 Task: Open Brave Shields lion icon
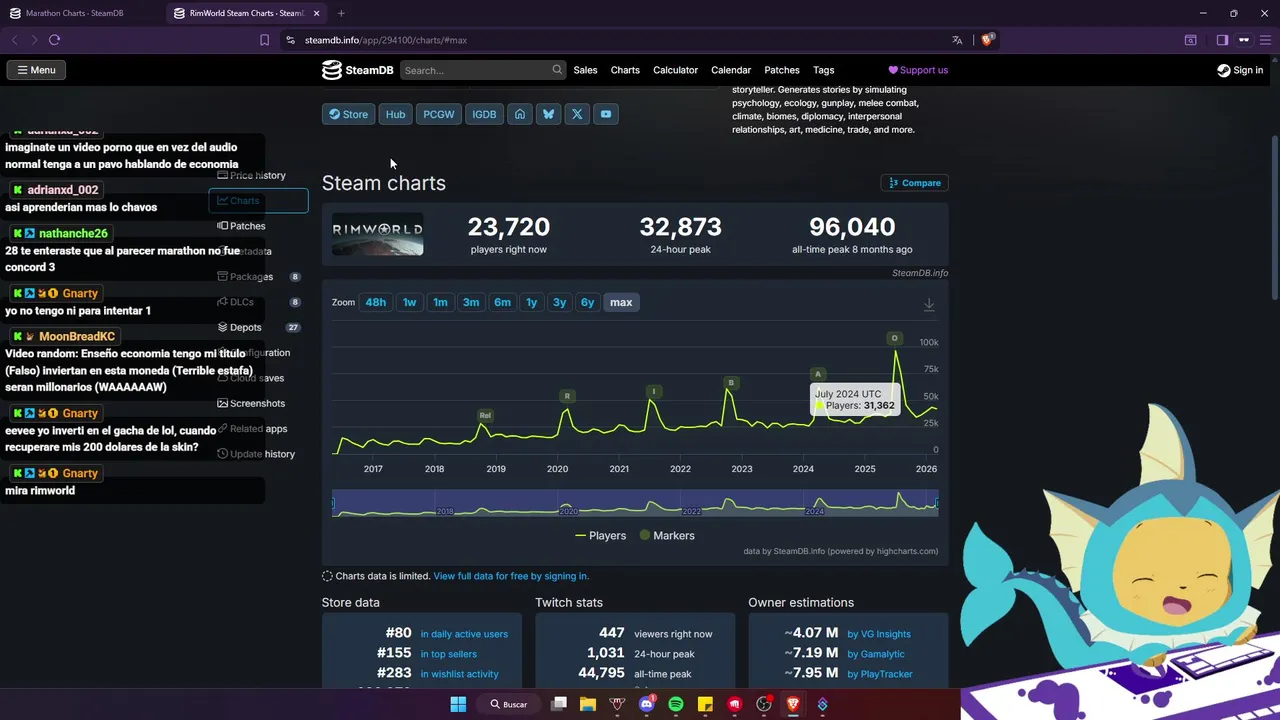click(x=987, y=40)
